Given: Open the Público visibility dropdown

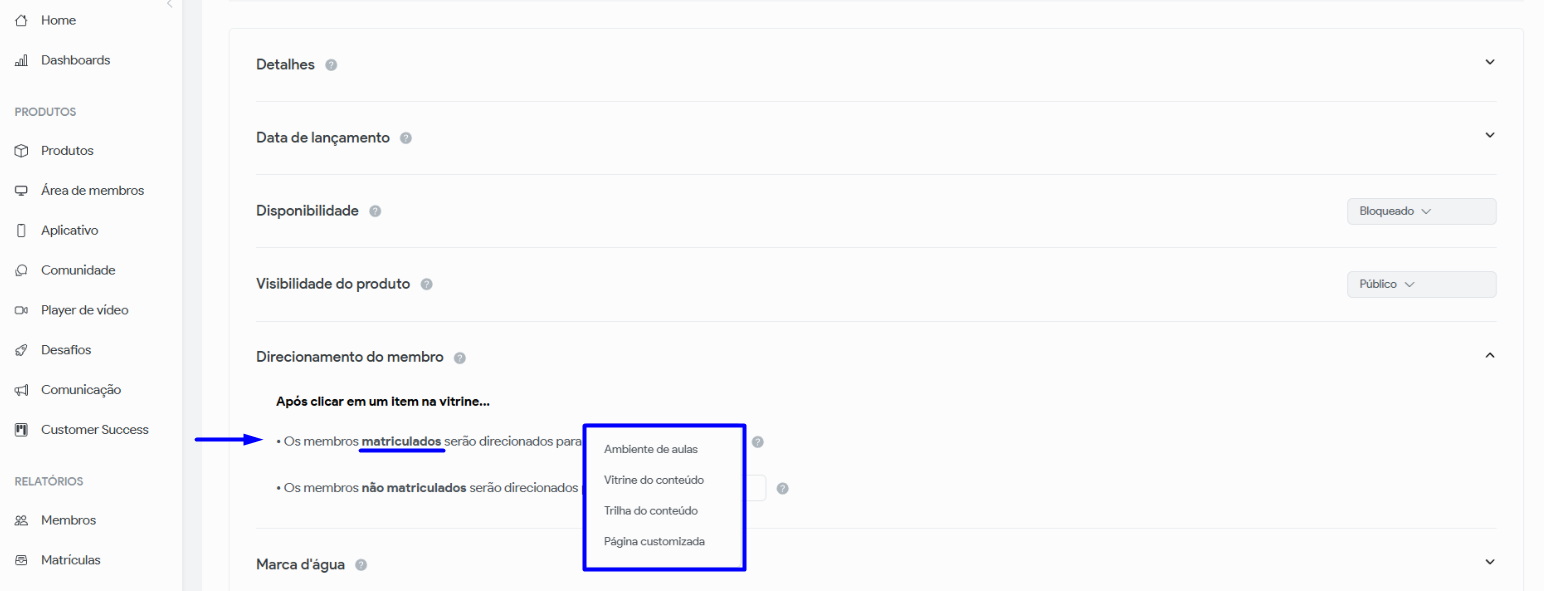Looking at the screenshot, I should 1421,284.
